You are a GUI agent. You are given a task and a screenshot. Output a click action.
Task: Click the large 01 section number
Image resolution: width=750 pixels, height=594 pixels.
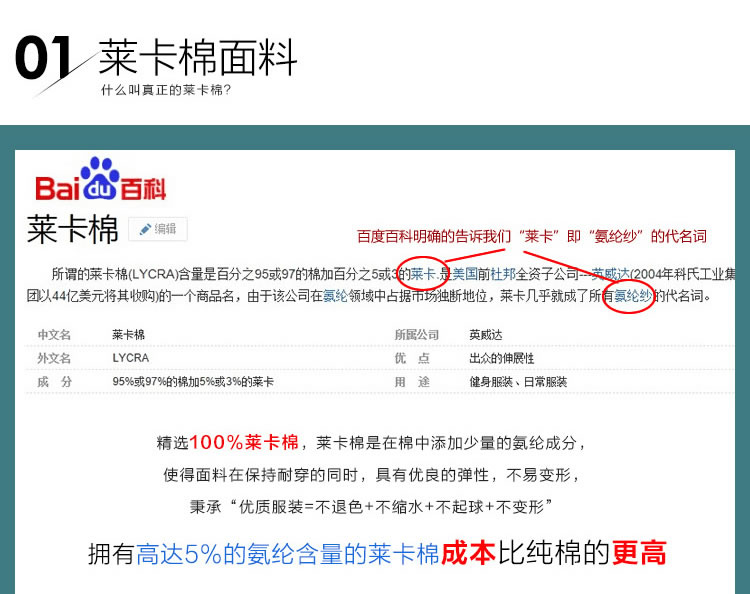point(43,57)
